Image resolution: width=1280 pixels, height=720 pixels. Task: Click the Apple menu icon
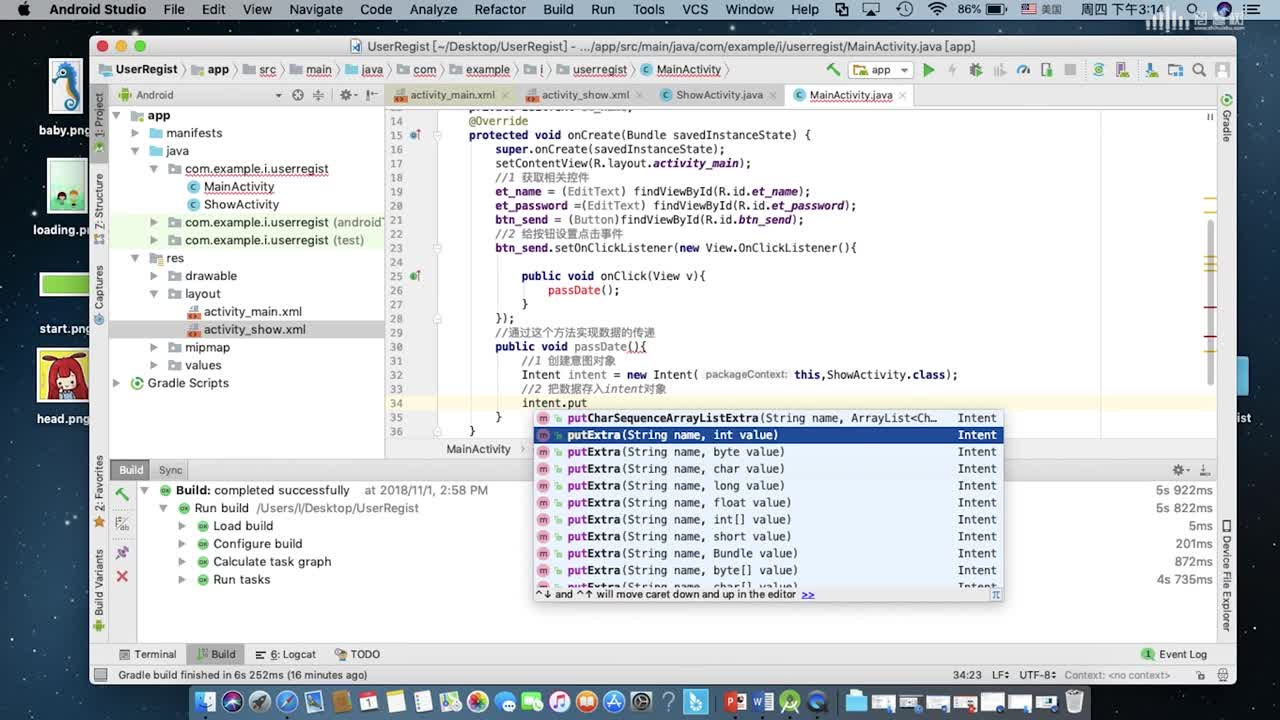click(x=23, y=9)
